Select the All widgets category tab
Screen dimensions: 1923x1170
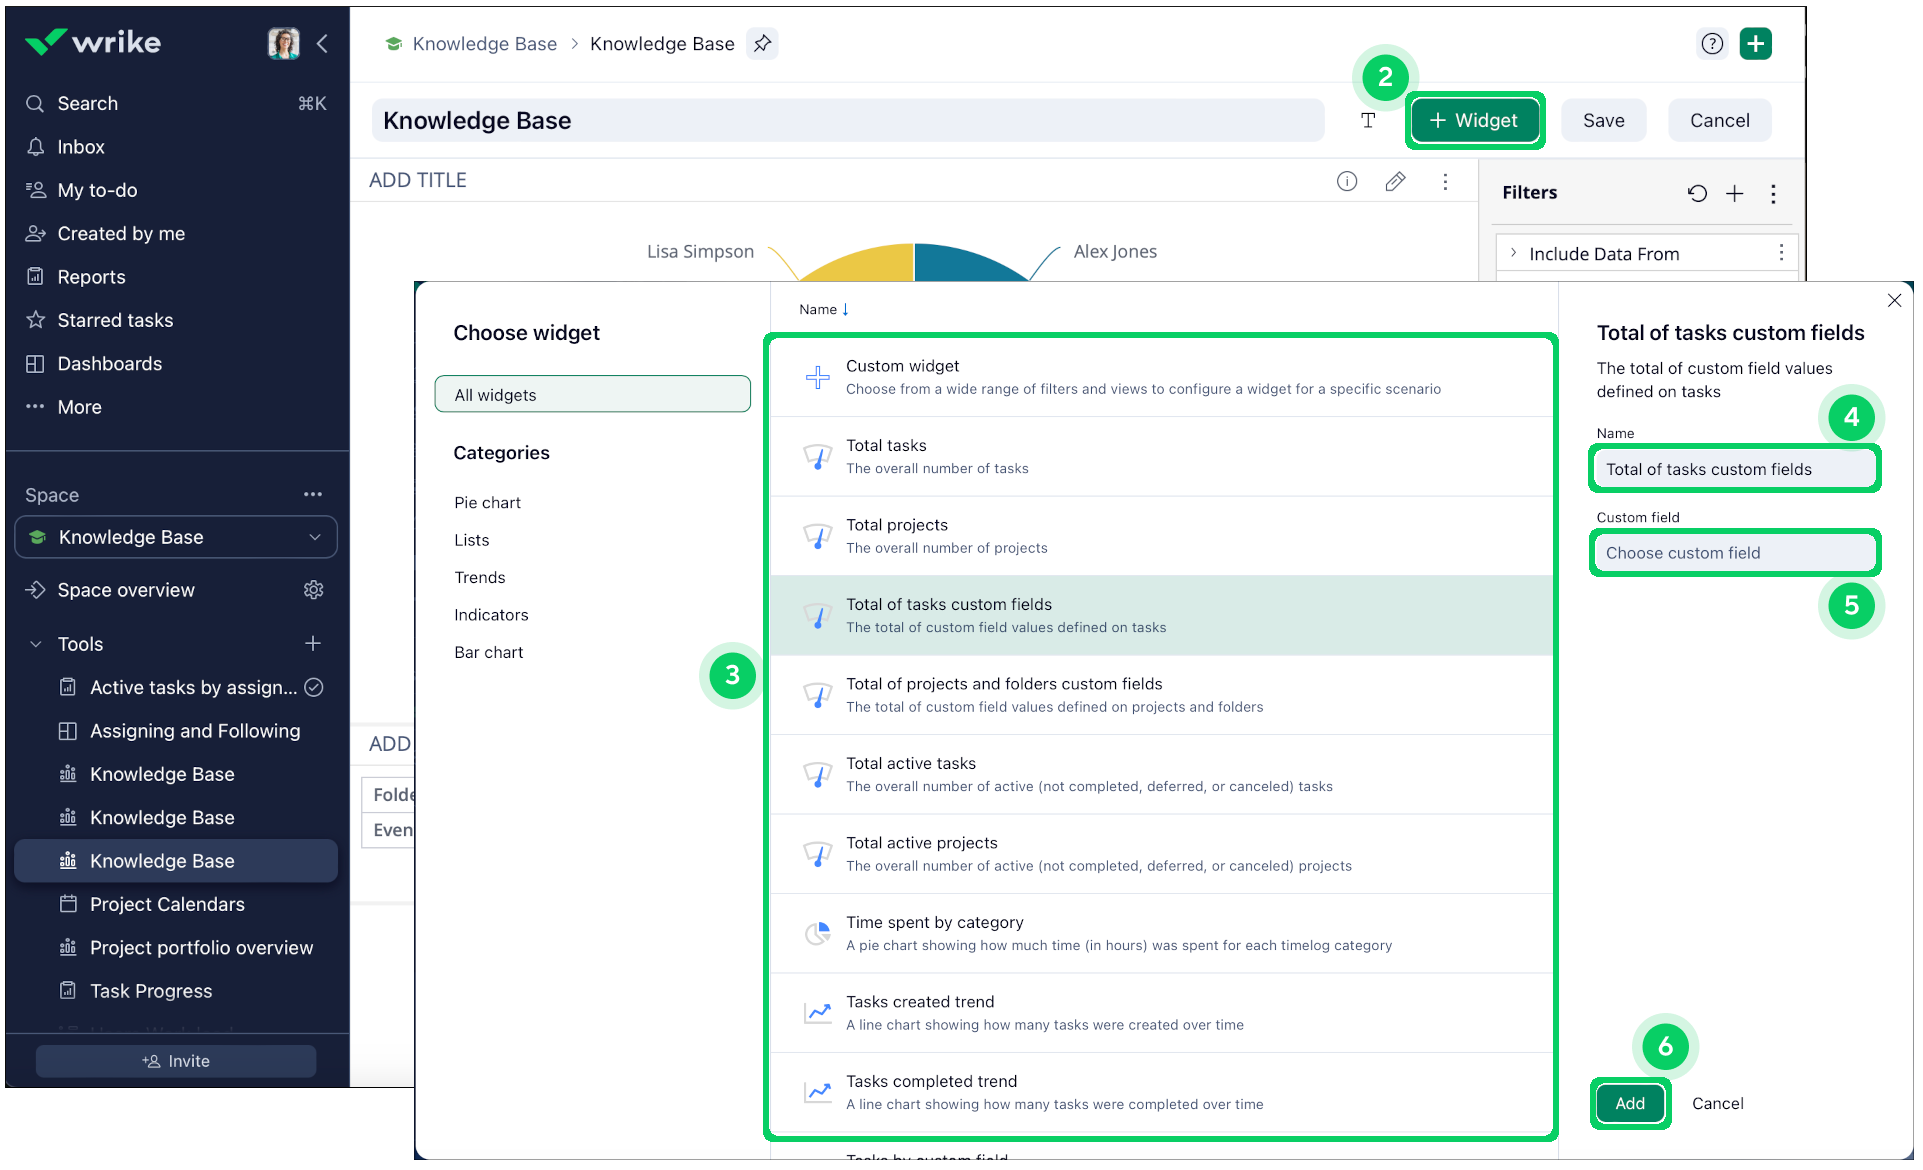(x=592, y=394)
